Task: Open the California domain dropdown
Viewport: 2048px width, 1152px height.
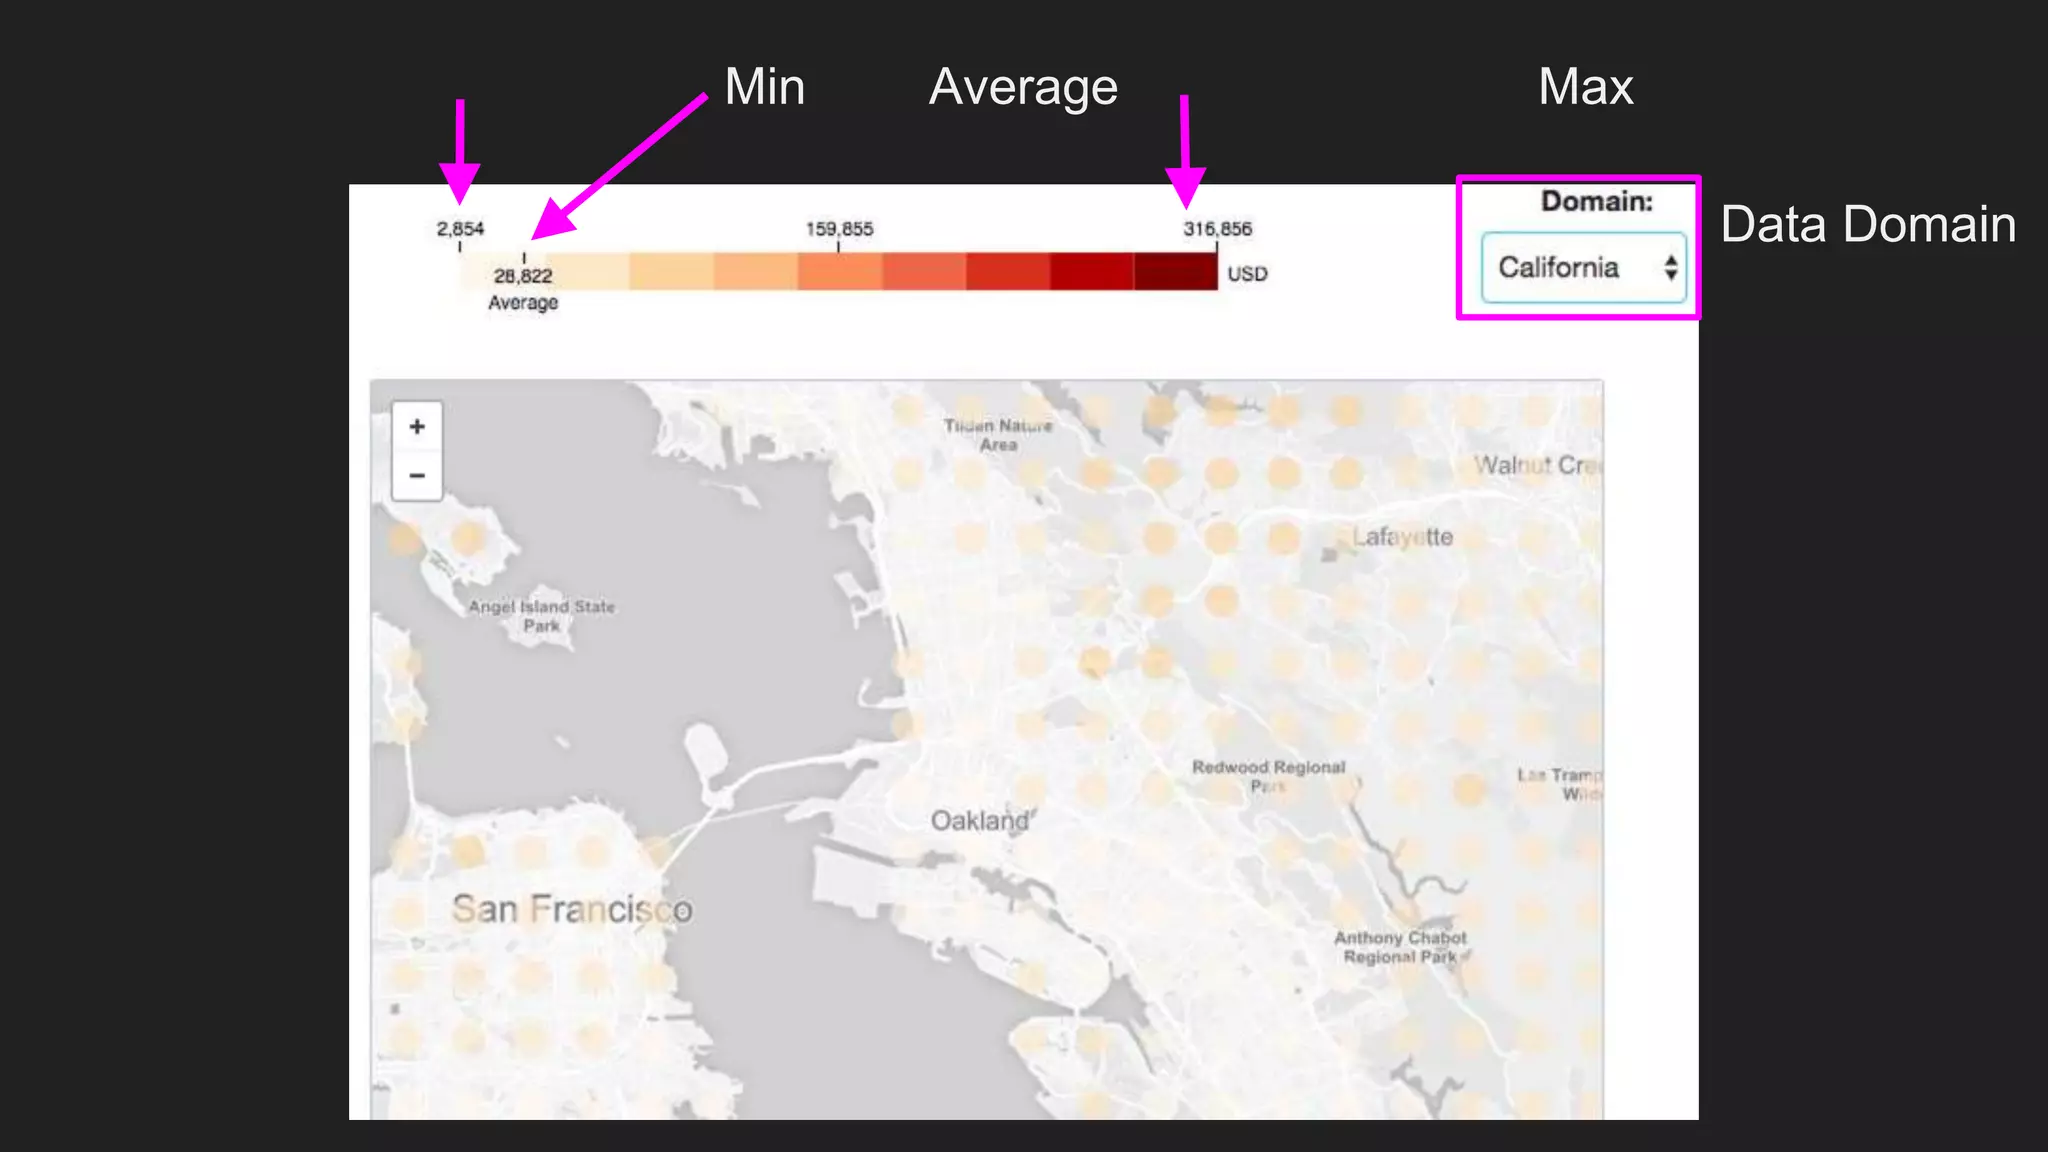Action: tap(1584, 268)
